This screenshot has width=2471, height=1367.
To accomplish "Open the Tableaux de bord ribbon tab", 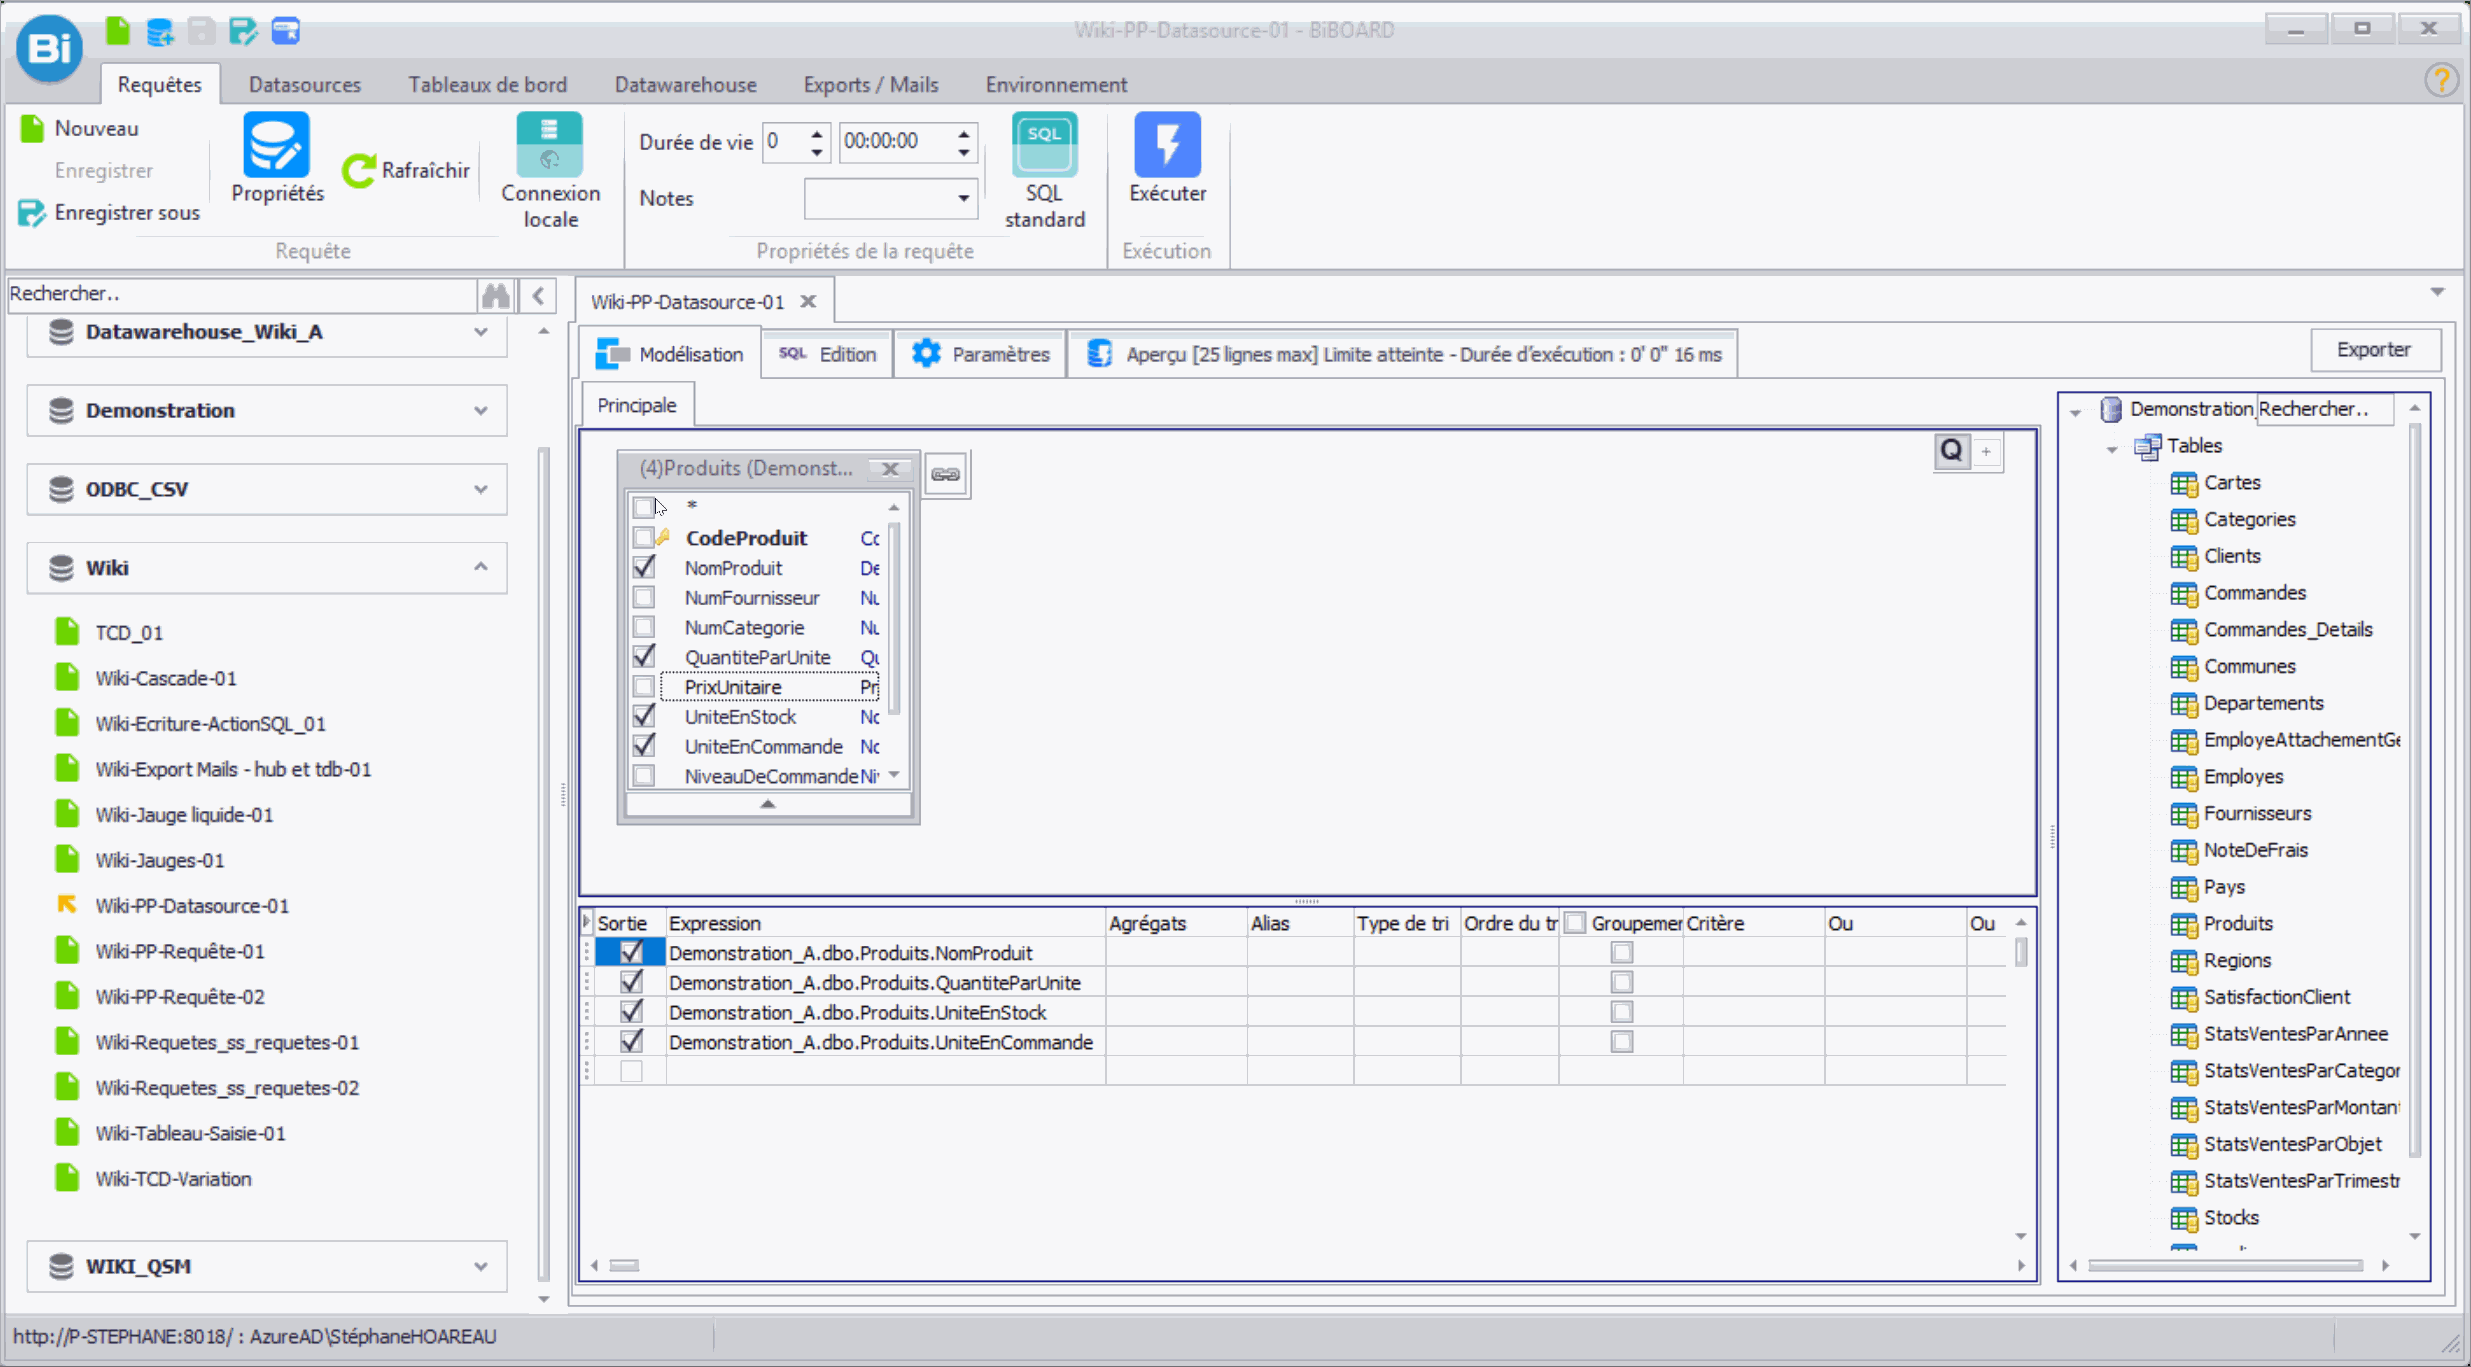I will click(487, 84).
